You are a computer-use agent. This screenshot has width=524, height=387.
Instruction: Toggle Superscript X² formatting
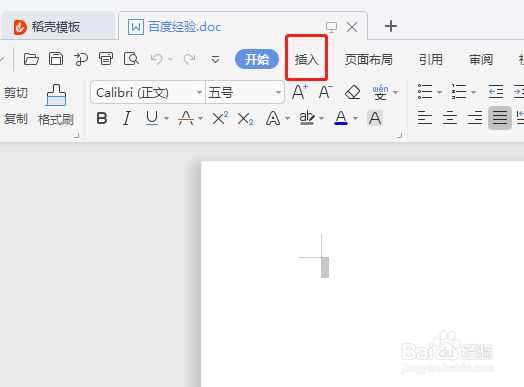coord(220,118)
